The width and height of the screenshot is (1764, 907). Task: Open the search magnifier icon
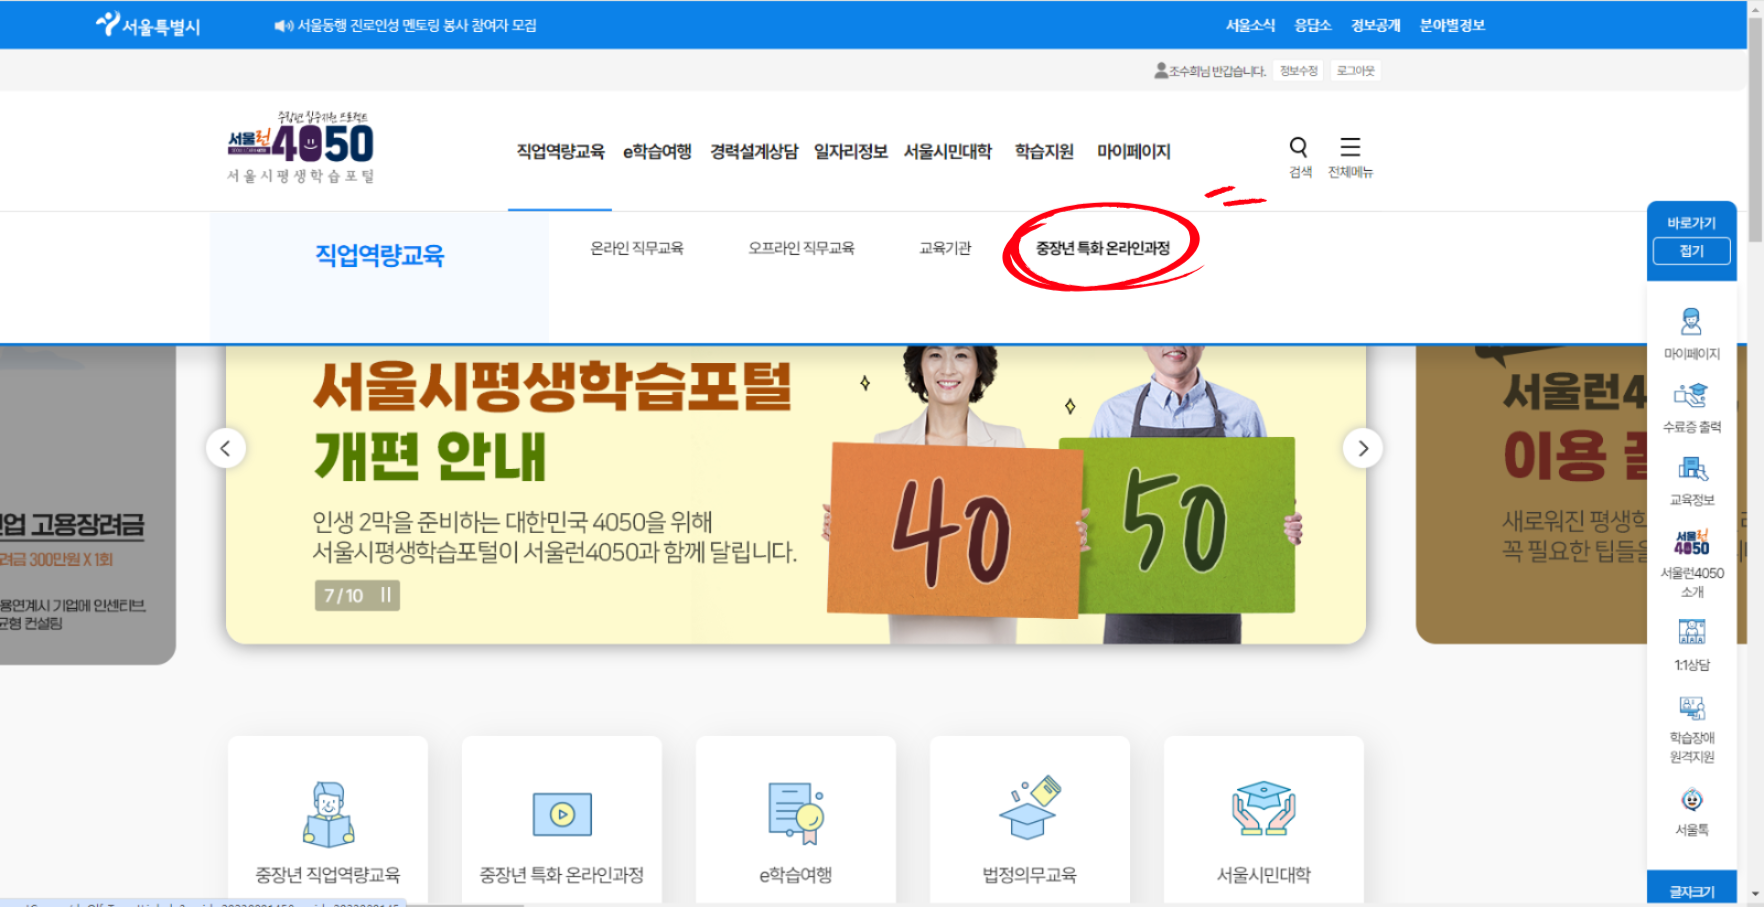pyautogui.click(x=1299, y=147)
